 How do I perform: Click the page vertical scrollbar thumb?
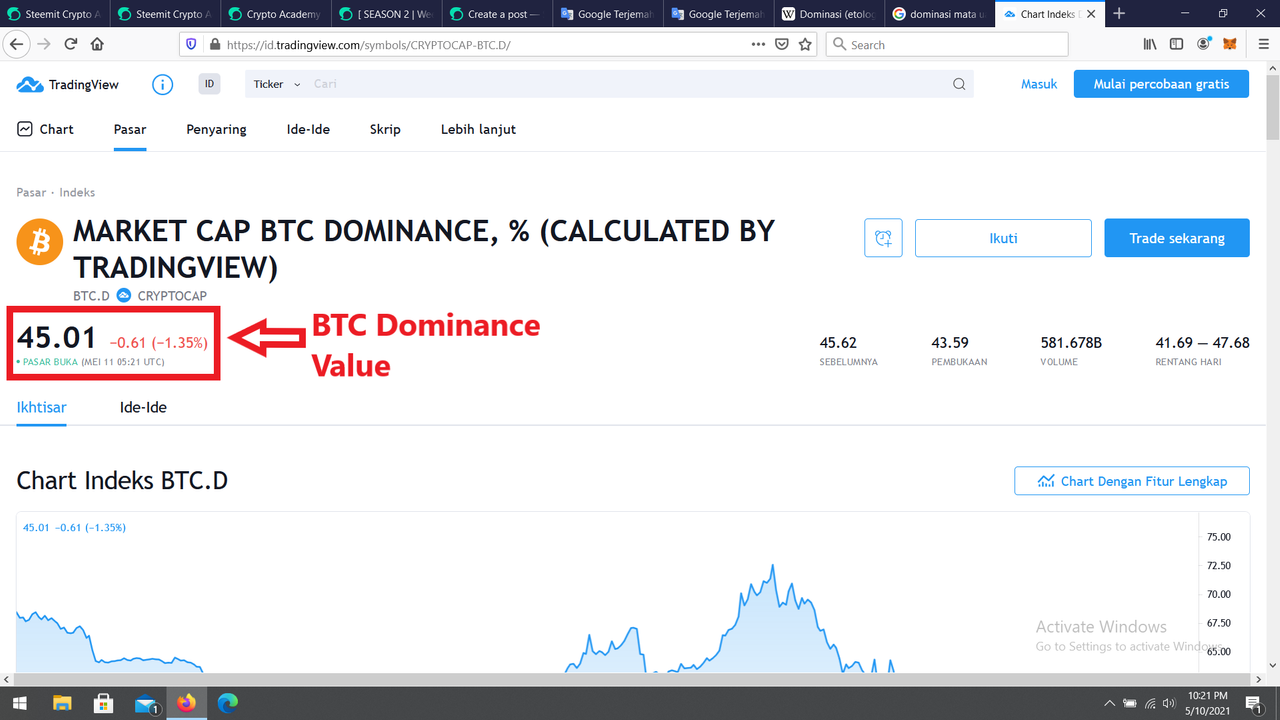[x=1272, y=105]
